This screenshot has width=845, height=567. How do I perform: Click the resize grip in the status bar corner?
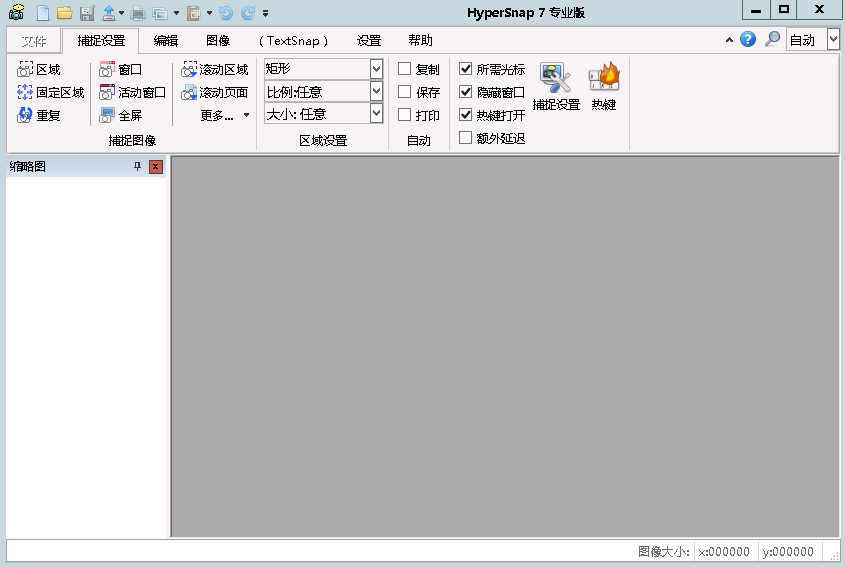tap(833, 555)
